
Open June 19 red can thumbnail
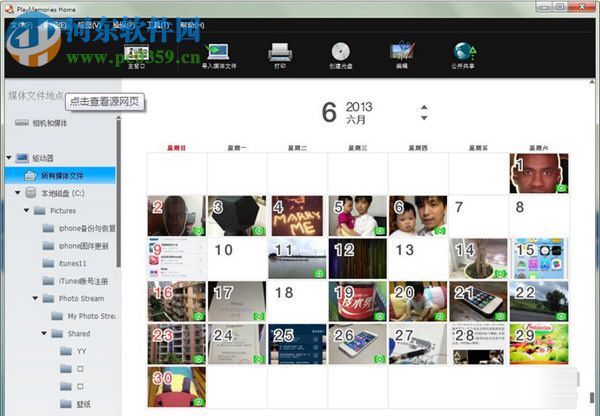click(x=357, y=301)
